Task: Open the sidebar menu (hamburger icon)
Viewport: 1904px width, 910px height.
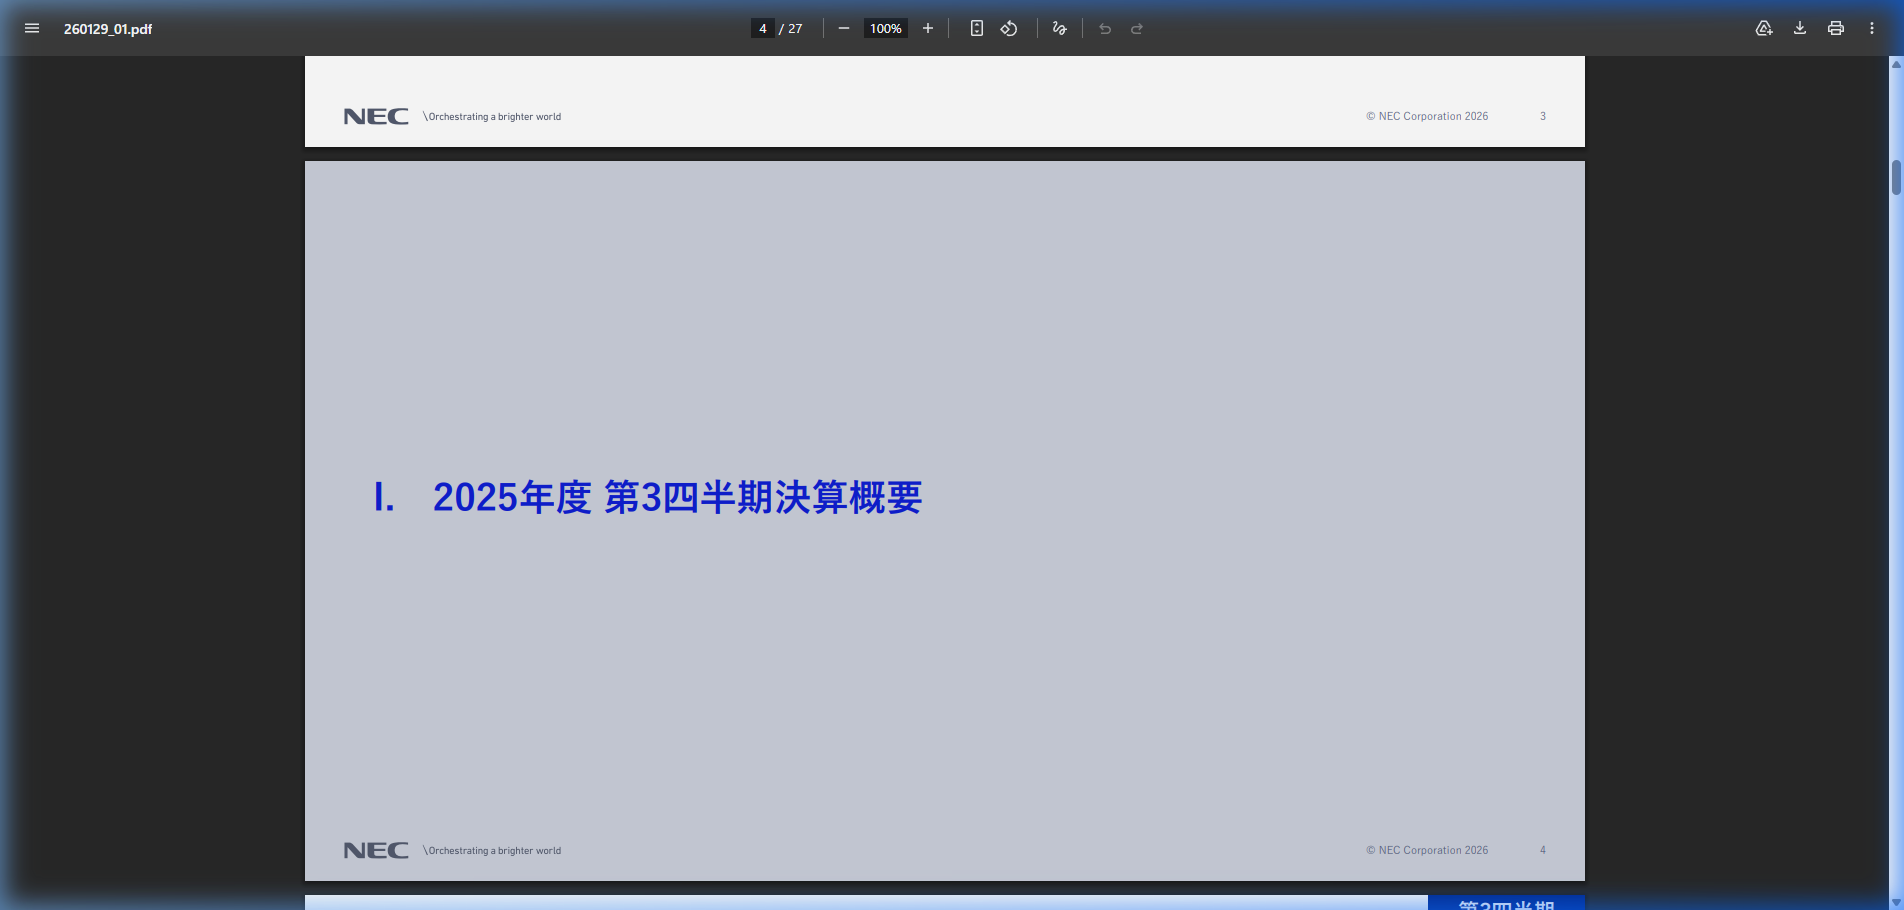Action: pyautogui.click(x=32, y=28)
